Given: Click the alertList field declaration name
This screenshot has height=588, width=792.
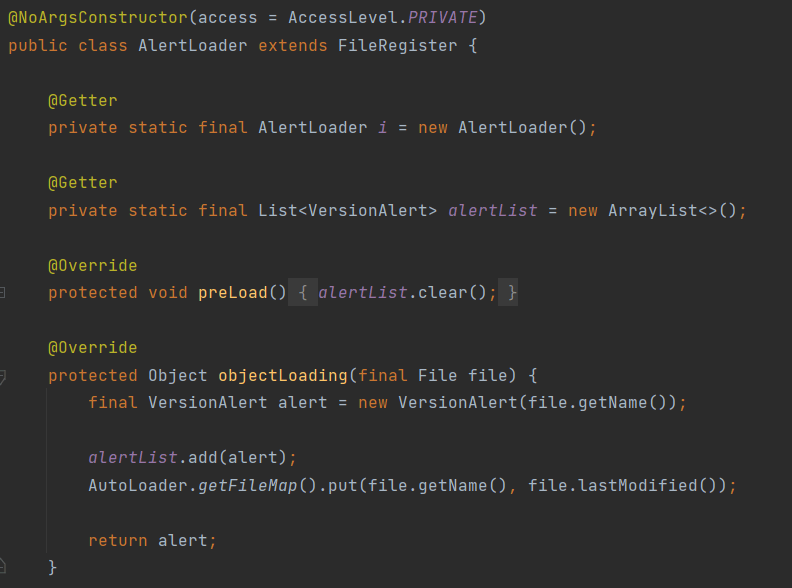Looking at the screenshot, I should tap(492, 210).
